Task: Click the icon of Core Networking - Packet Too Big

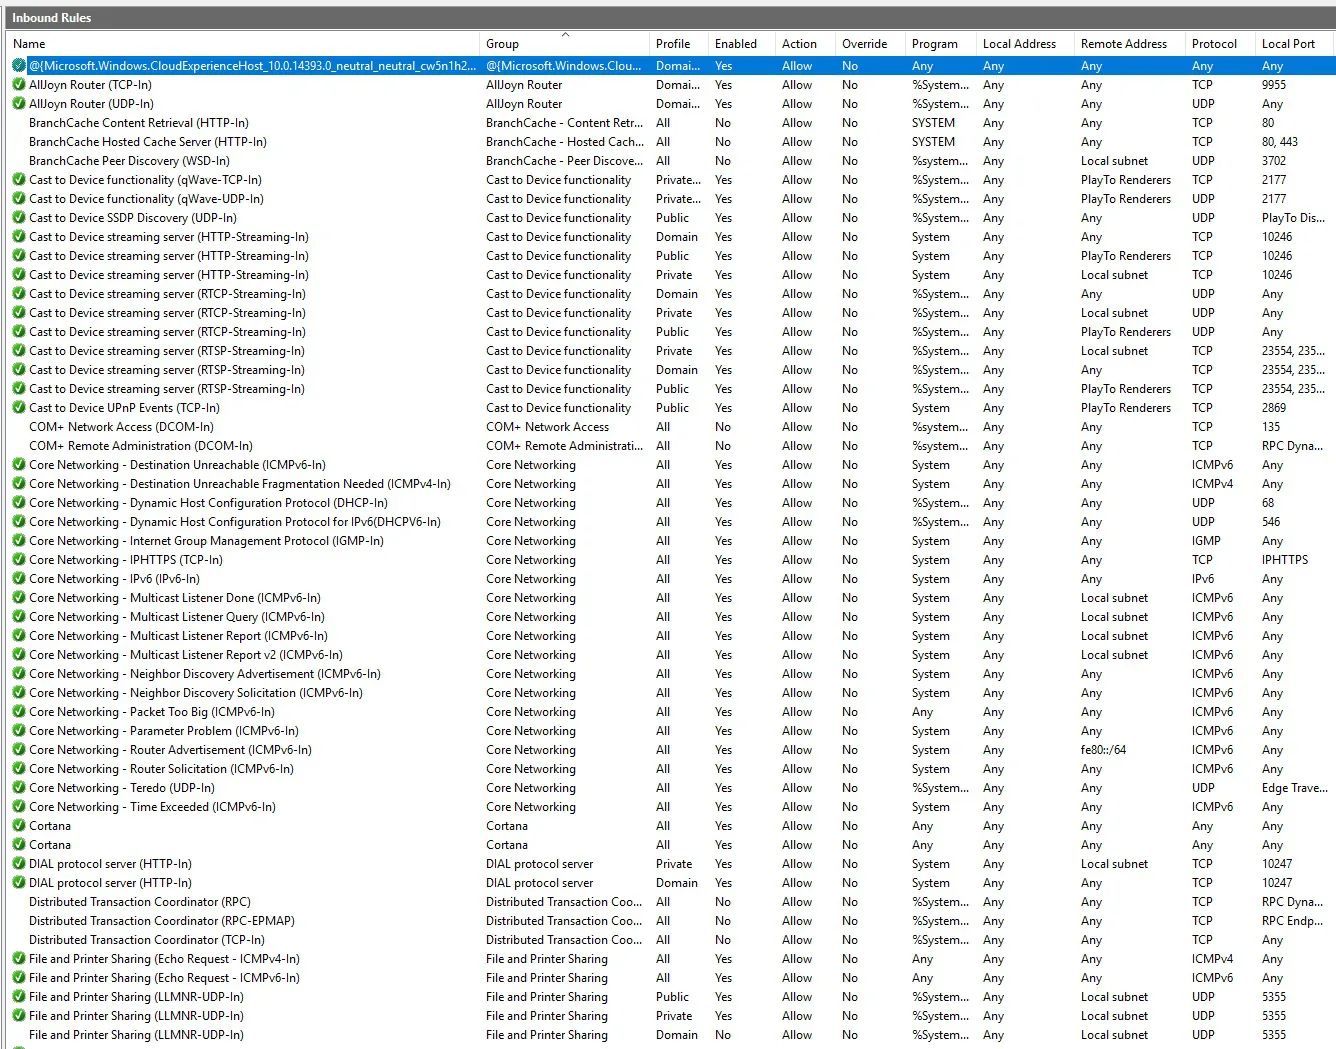Action: (x=19, y=712)
